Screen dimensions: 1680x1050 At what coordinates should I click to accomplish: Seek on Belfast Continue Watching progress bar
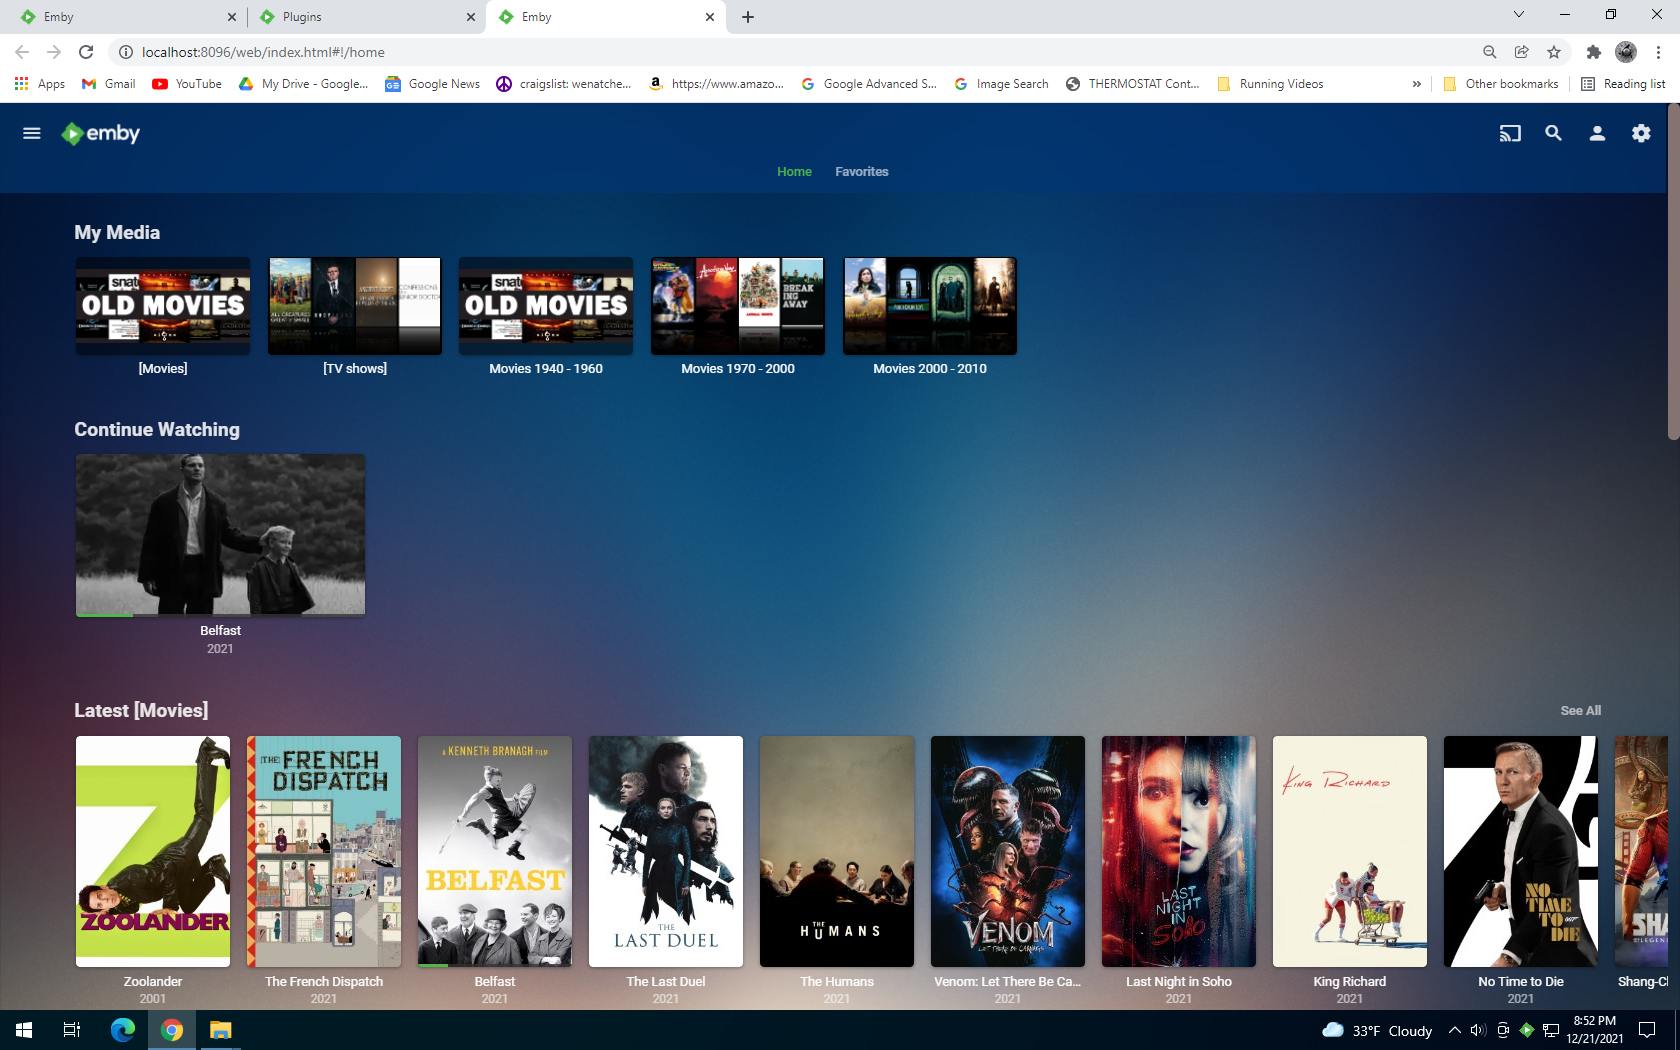tap(220, 615)
